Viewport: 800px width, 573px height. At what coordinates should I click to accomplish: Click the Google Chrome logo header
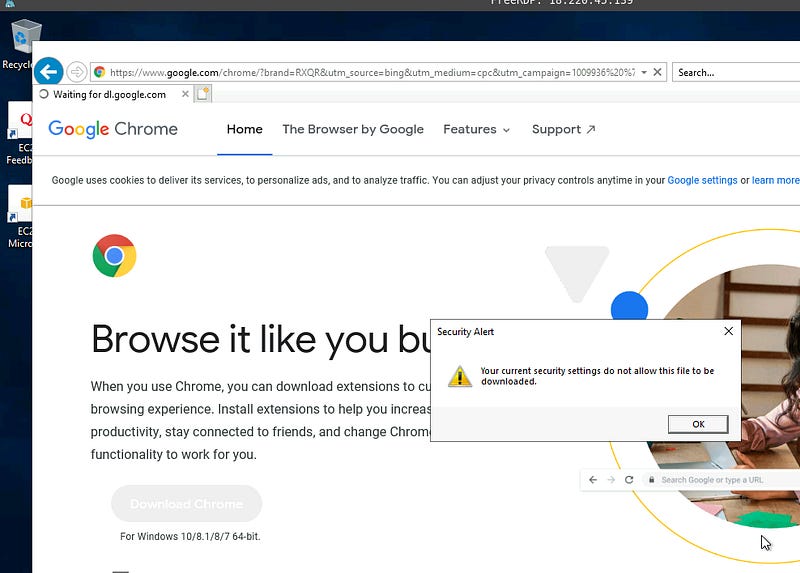(113, 129)
